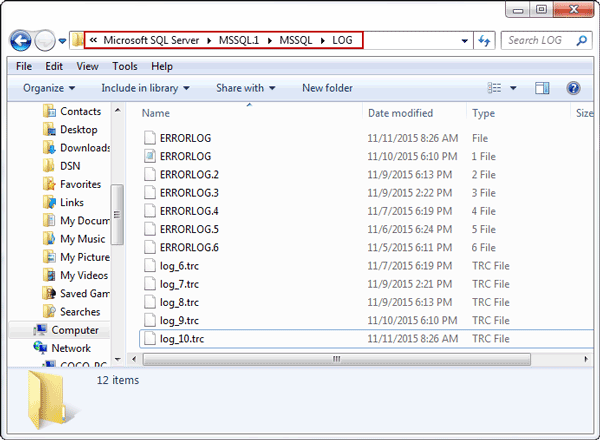
Task: Select My Videos in navigation pane
Action: [75, 275]
